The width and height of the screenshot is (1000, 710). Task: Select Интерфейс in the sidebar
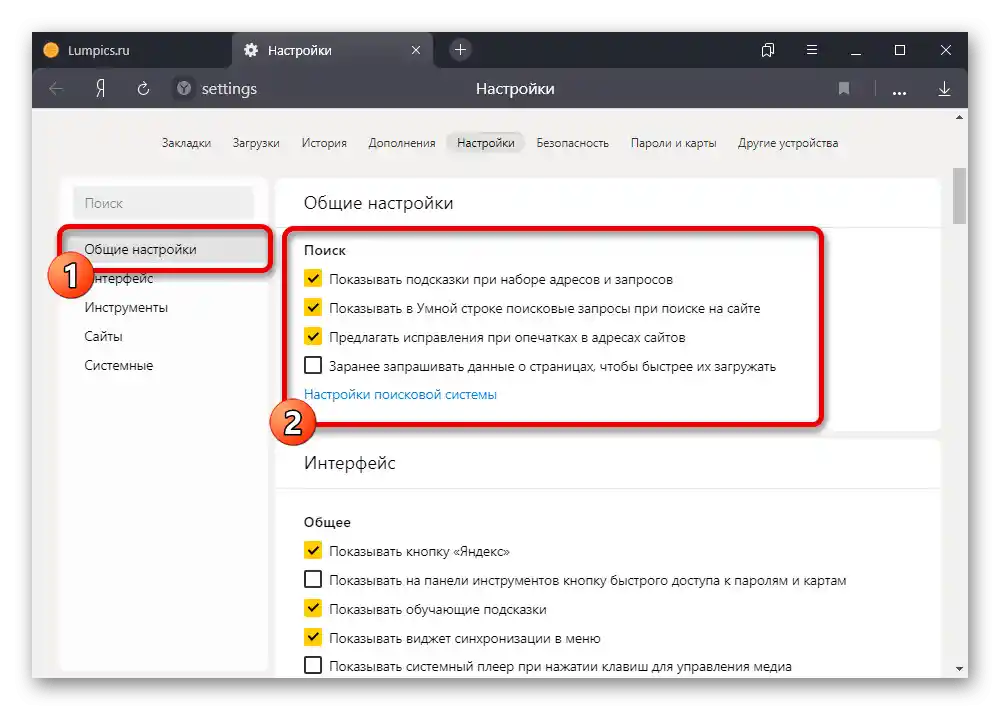pyautogui.click(x=122, y=278)
